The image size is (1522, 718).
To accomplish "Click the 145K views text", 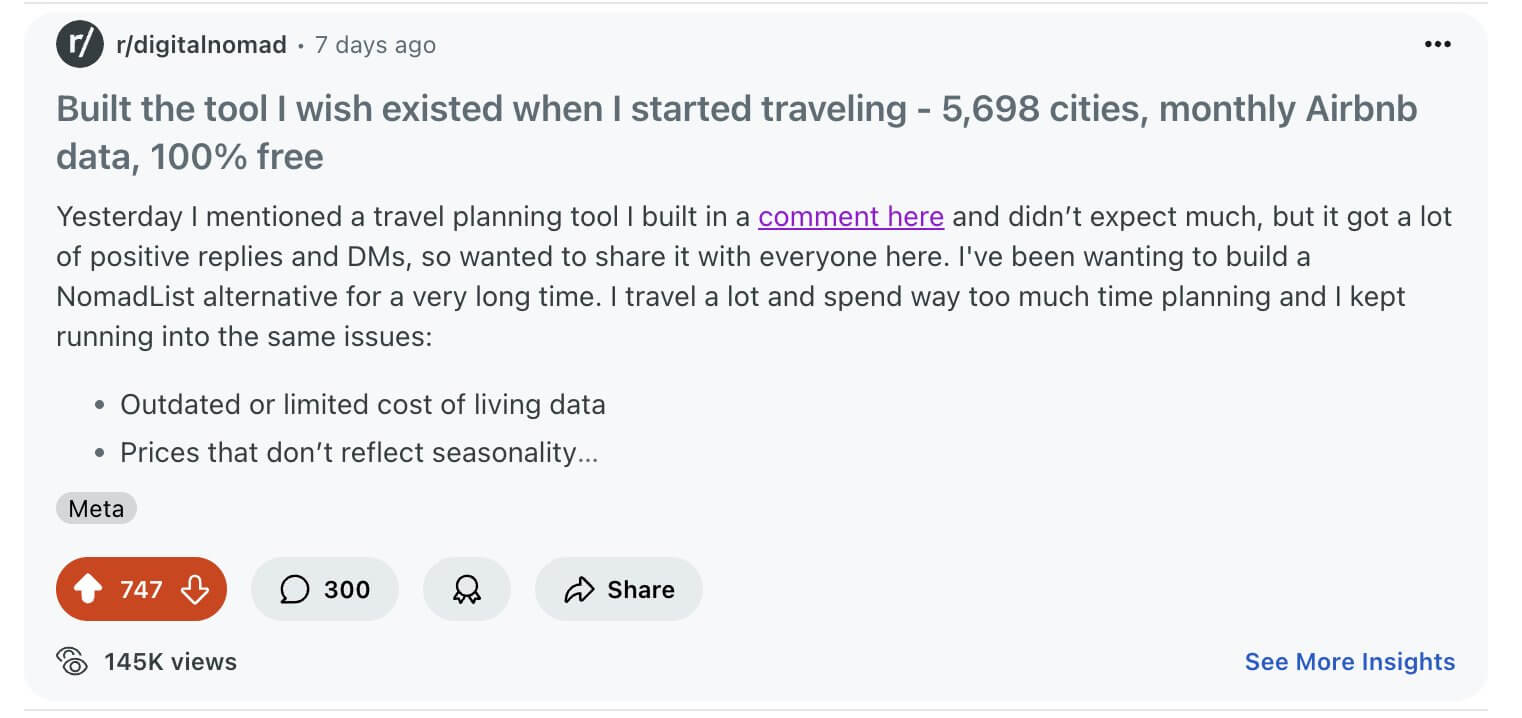I will (x=170, y=661).
